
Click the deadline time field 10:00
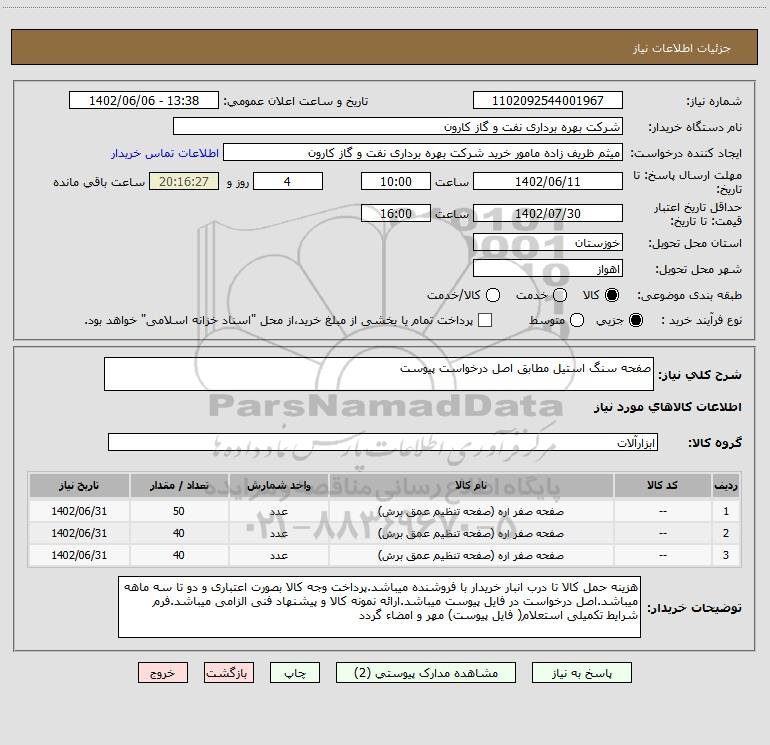click(x=396, y=181)
